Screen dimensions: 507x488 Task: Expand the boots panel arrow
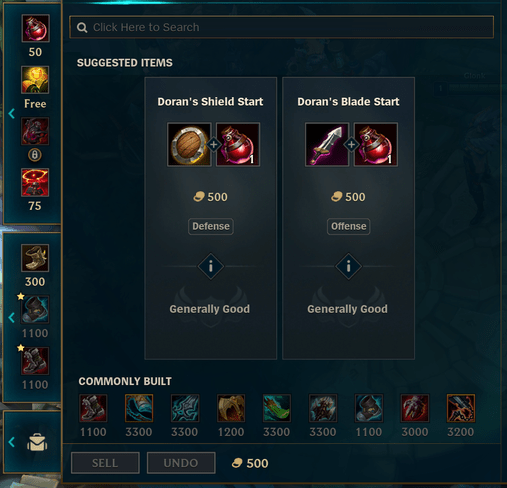coord(12,317)
